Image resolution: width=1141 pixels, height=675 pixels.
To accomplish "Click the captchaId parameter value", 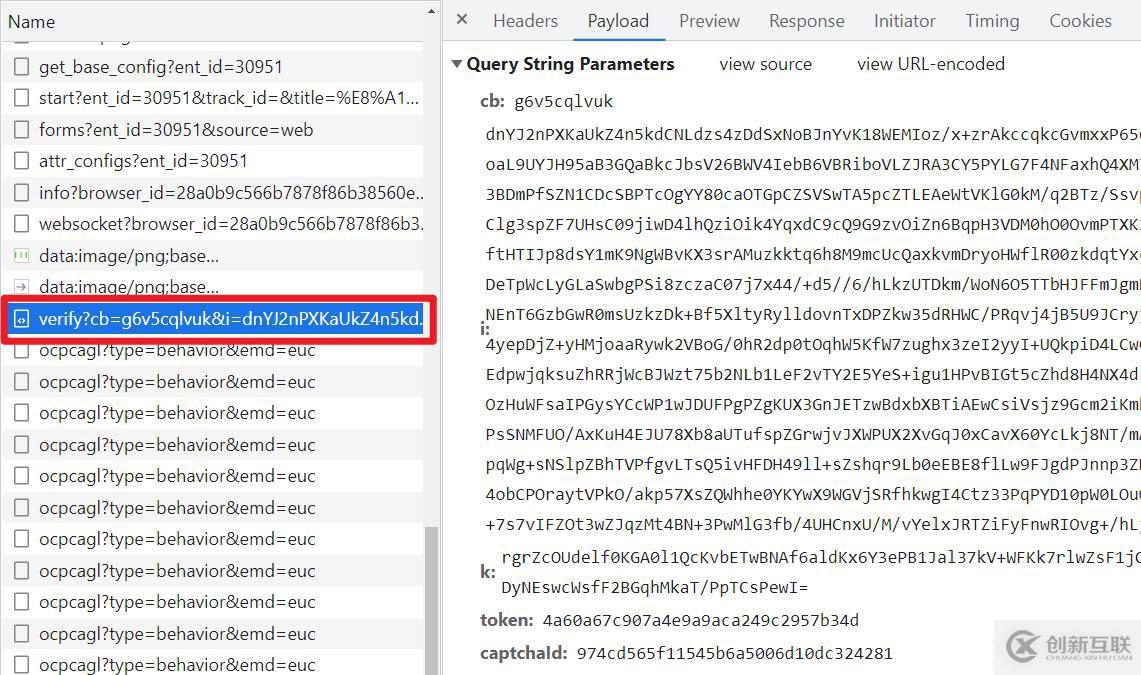I will pyautogui.click(x=735, y=653).
